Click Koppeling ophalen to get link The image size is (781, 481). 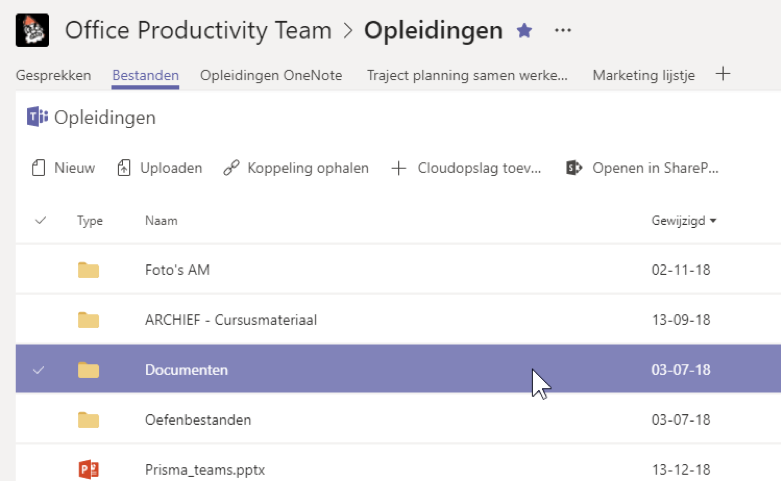click(296, 168)
